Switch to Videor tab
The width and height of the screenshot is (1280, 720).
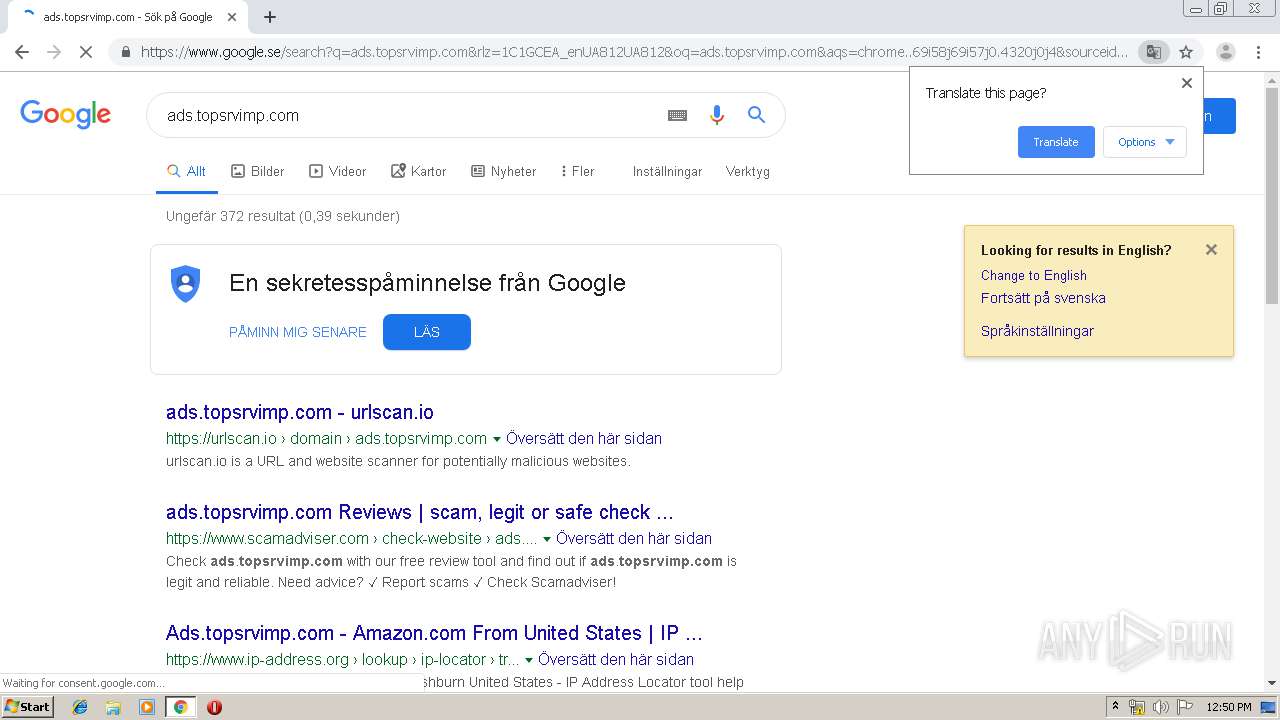338,171
